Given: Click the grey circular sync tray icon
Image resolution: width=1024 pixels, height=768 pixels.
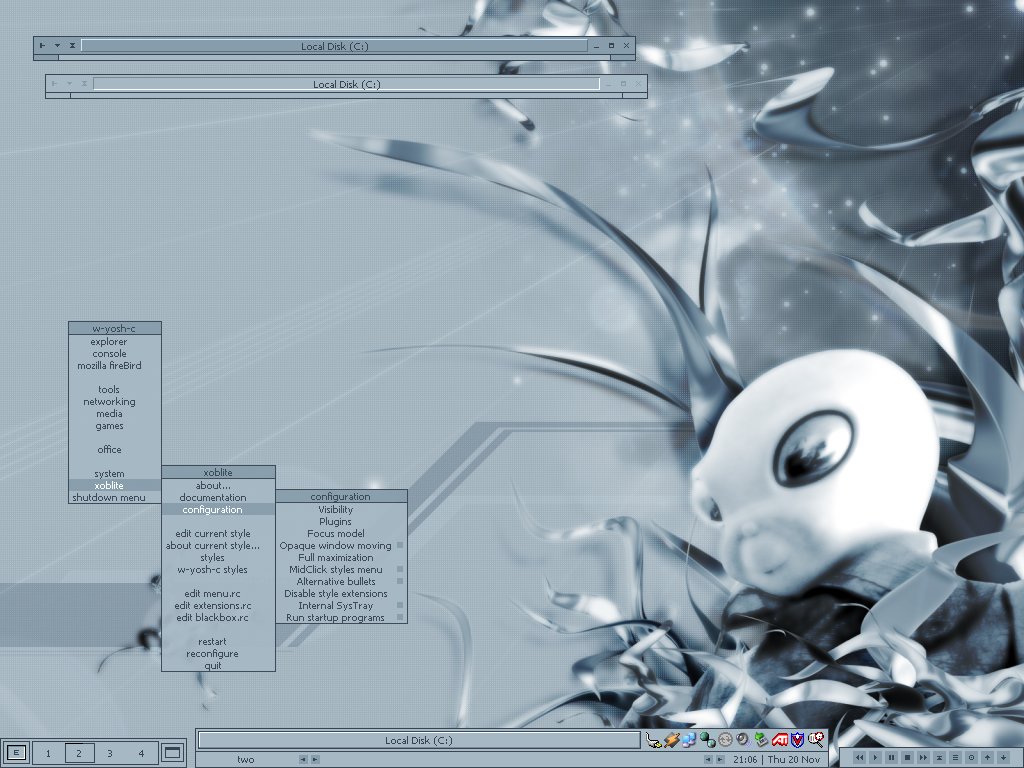Looking at the screenshot, I should click(x=725, y=739).
